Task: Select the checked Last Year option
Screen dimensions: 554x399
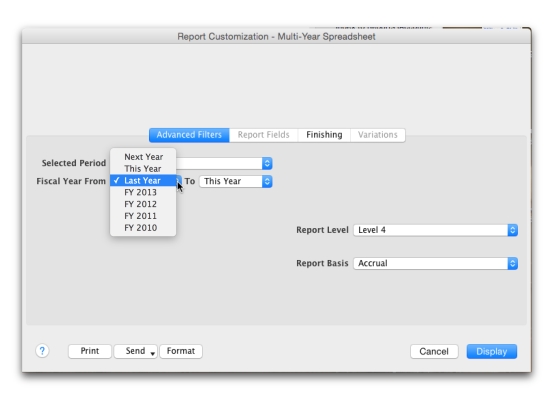Action: (143, 181)
